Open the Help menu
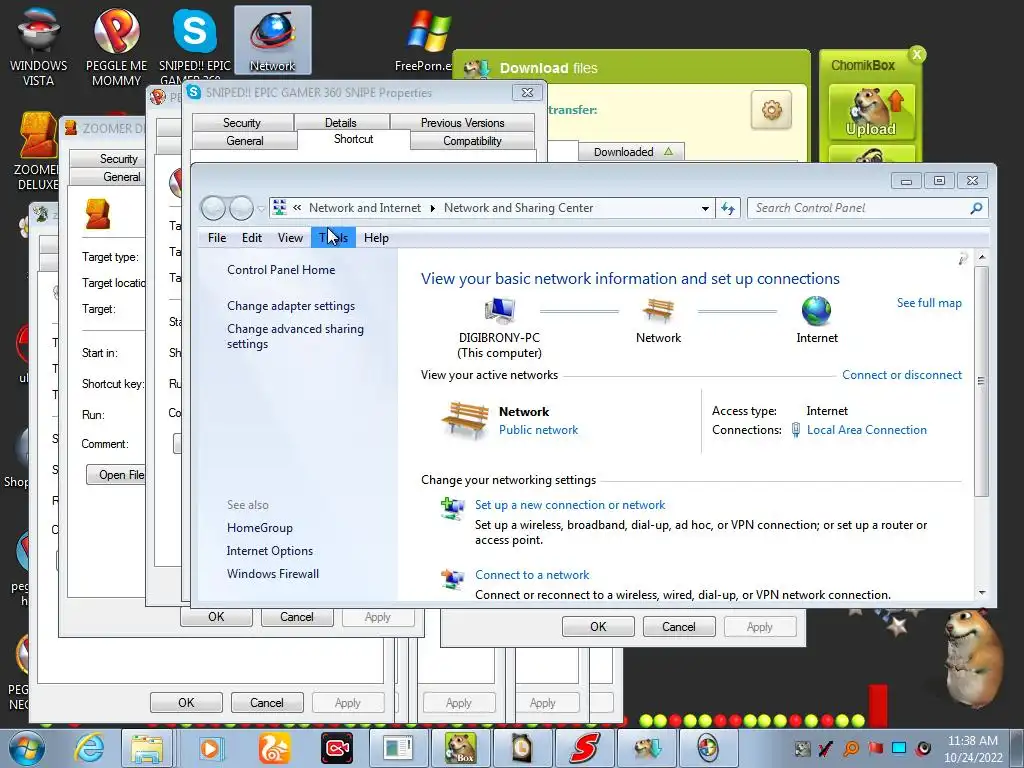The width and height of the screenshot is (1024, 768). 376,238
